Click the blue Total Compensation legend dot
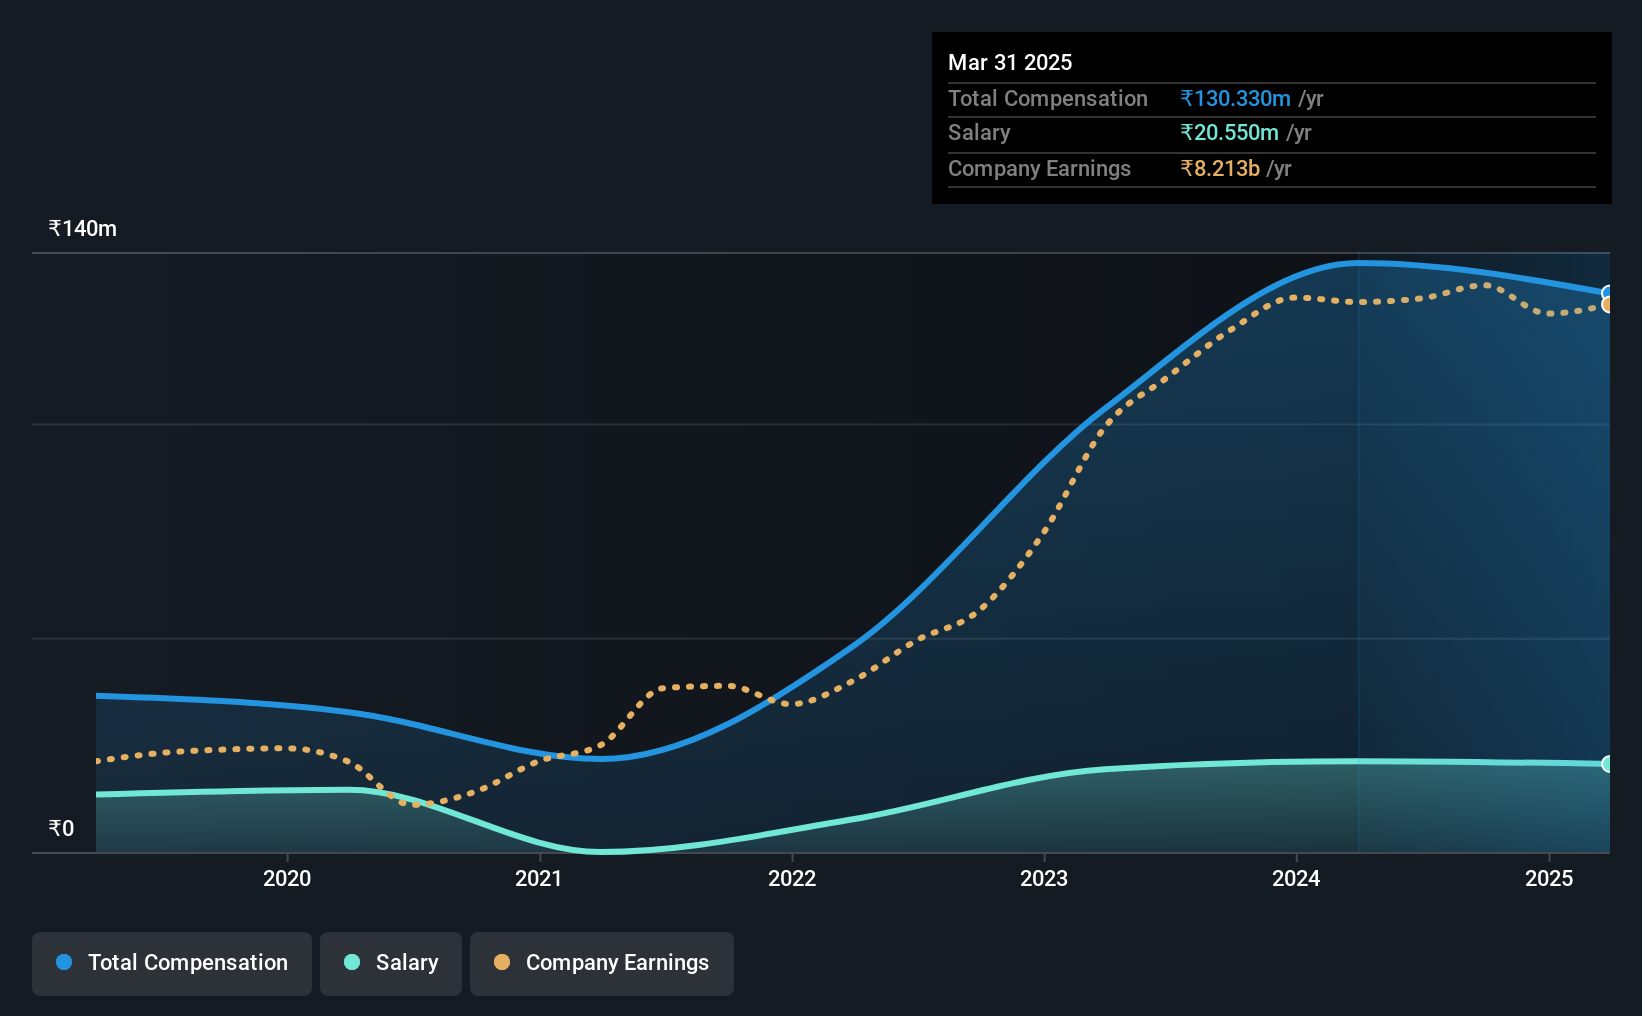Viewport: 1642px width, 1016px height. pos(64,962)
